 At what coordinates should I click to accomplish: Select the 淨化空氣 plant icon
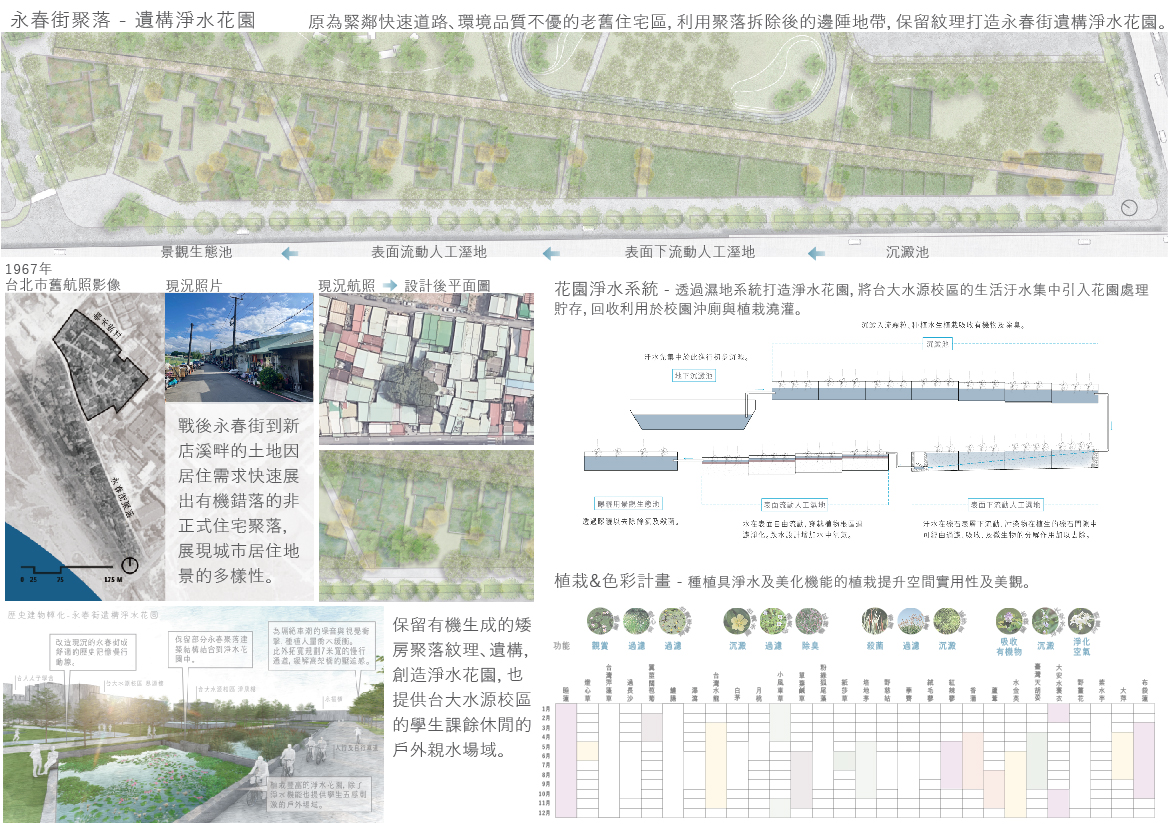pos(1080,622)
